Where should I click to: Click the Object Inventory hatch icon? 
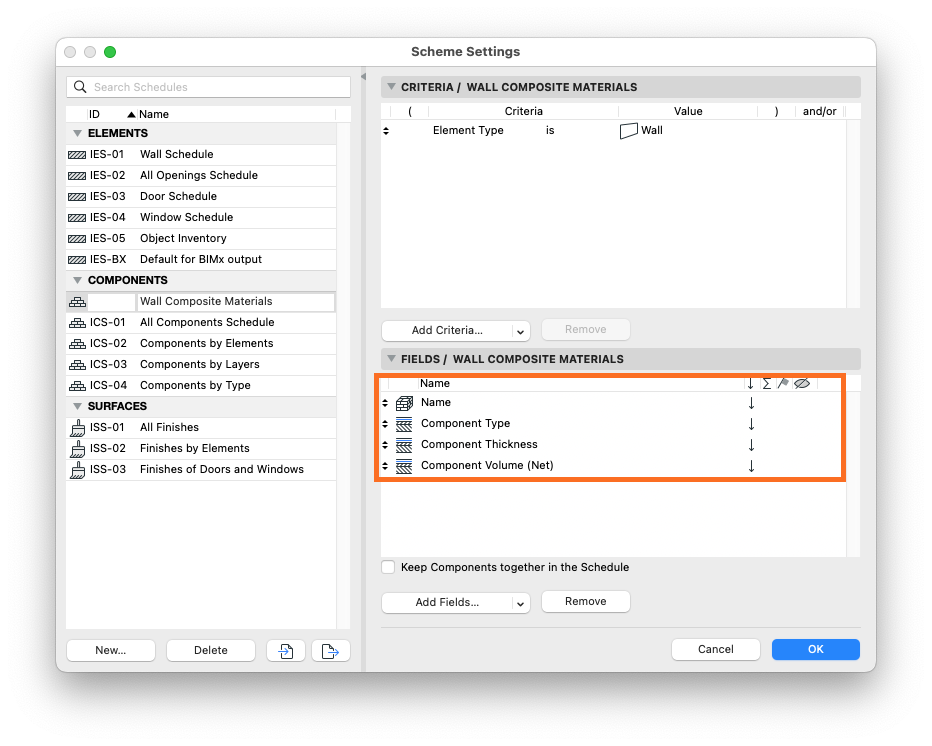pos(77,239)
